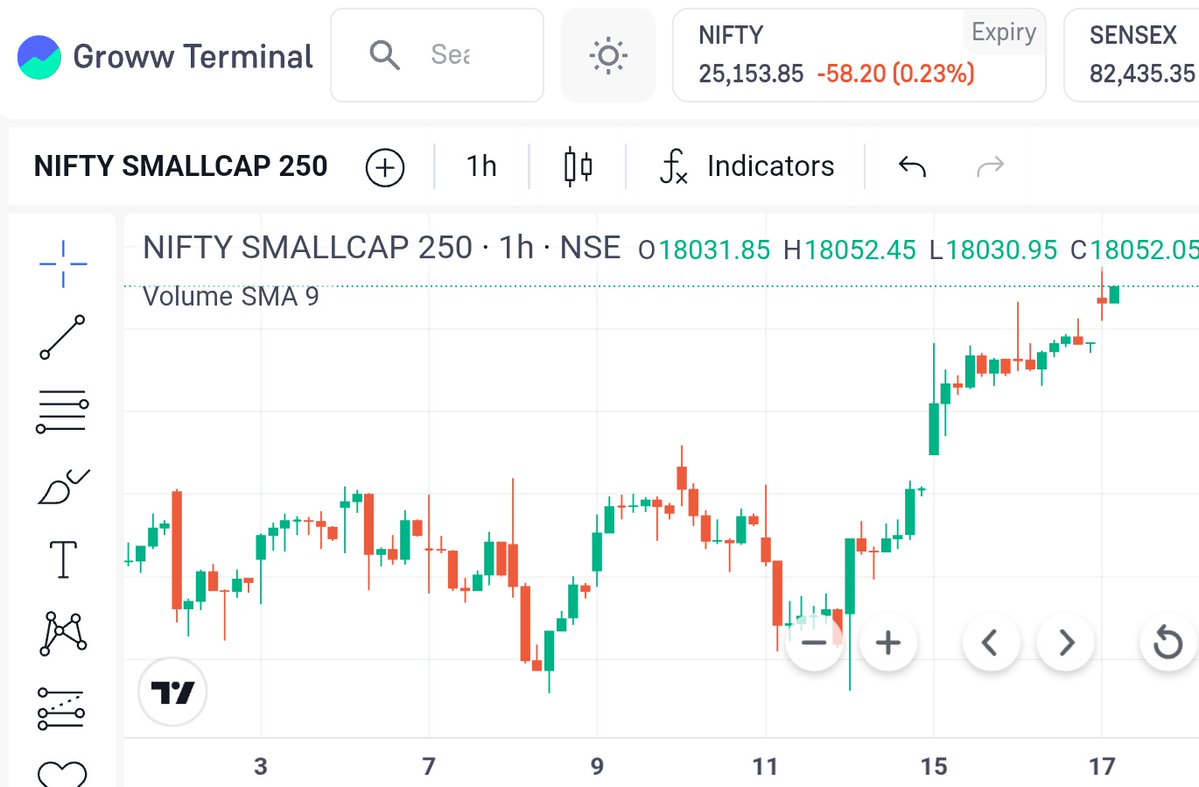Select the forecast and measurement tool
Screen dimensions: 1199x787
click(61, 708)
